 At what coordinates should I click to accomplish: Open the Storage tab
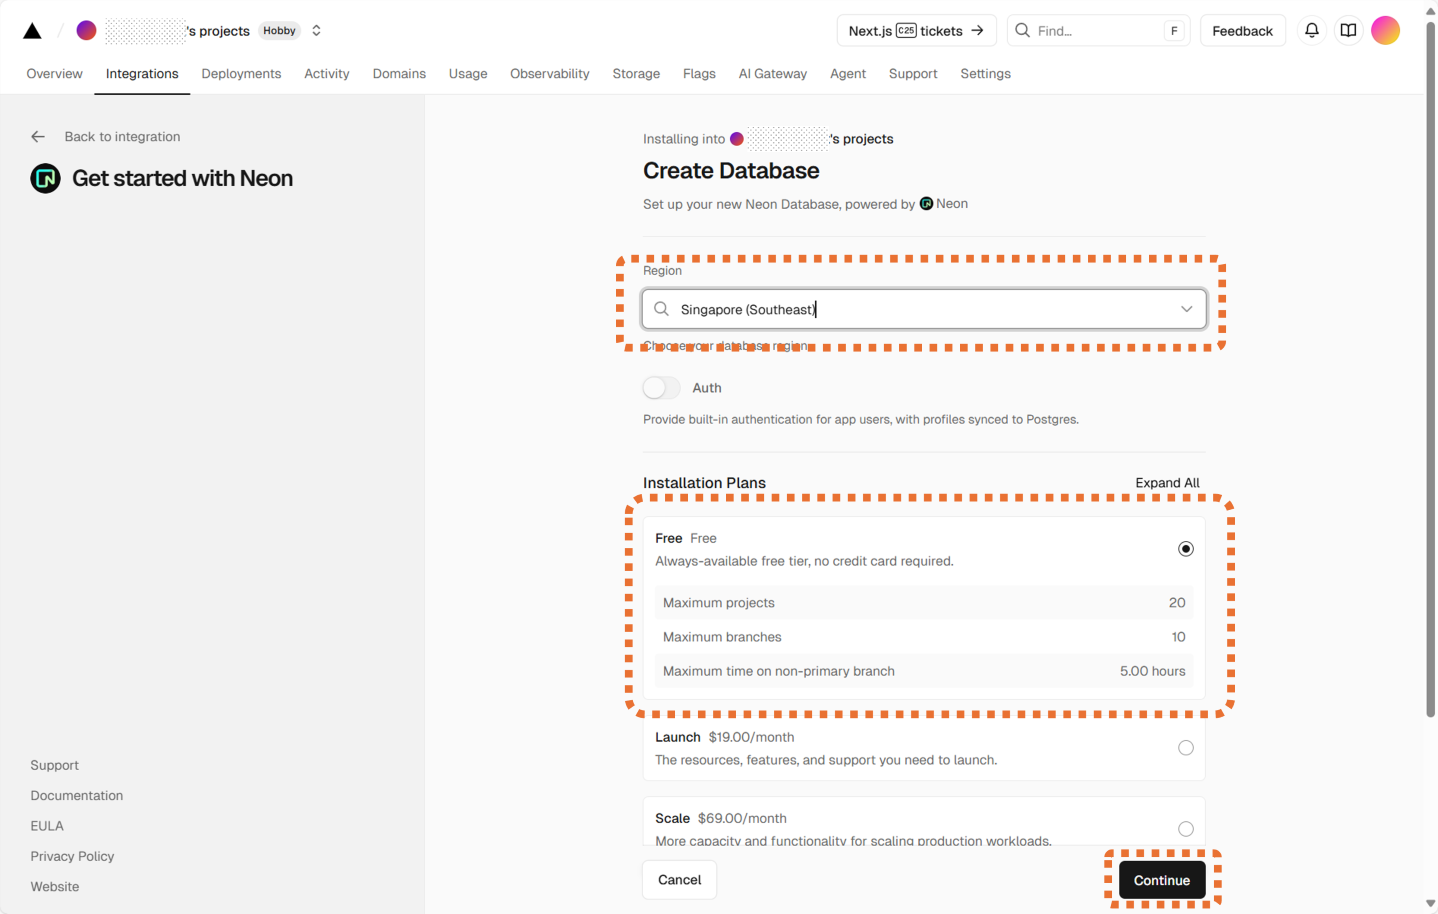(x=636, y=74)
